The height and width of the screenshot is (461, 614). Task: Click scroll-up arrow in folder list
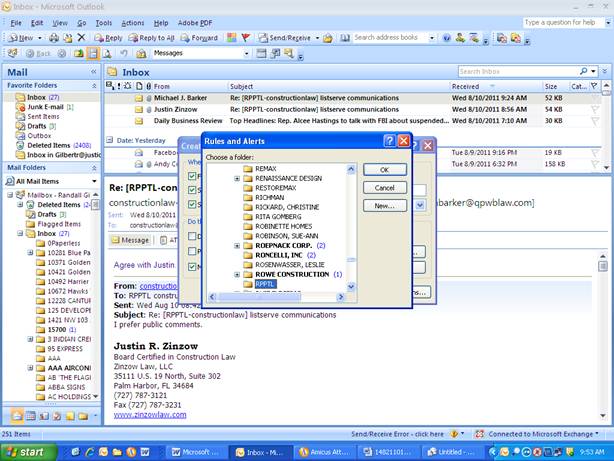pyautogui.click(x=351, y=169)
